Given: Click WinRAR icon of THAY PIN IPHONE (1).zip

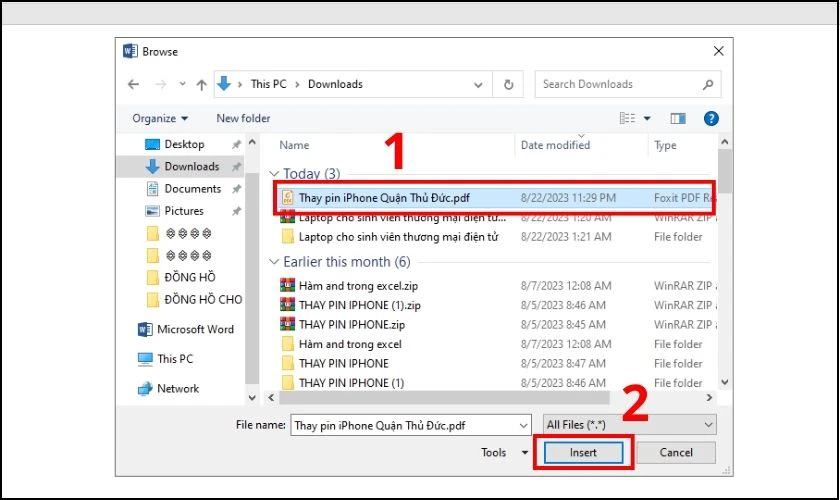Looking at the screenshot, I should pyautogui.click(x=288, y=304).
